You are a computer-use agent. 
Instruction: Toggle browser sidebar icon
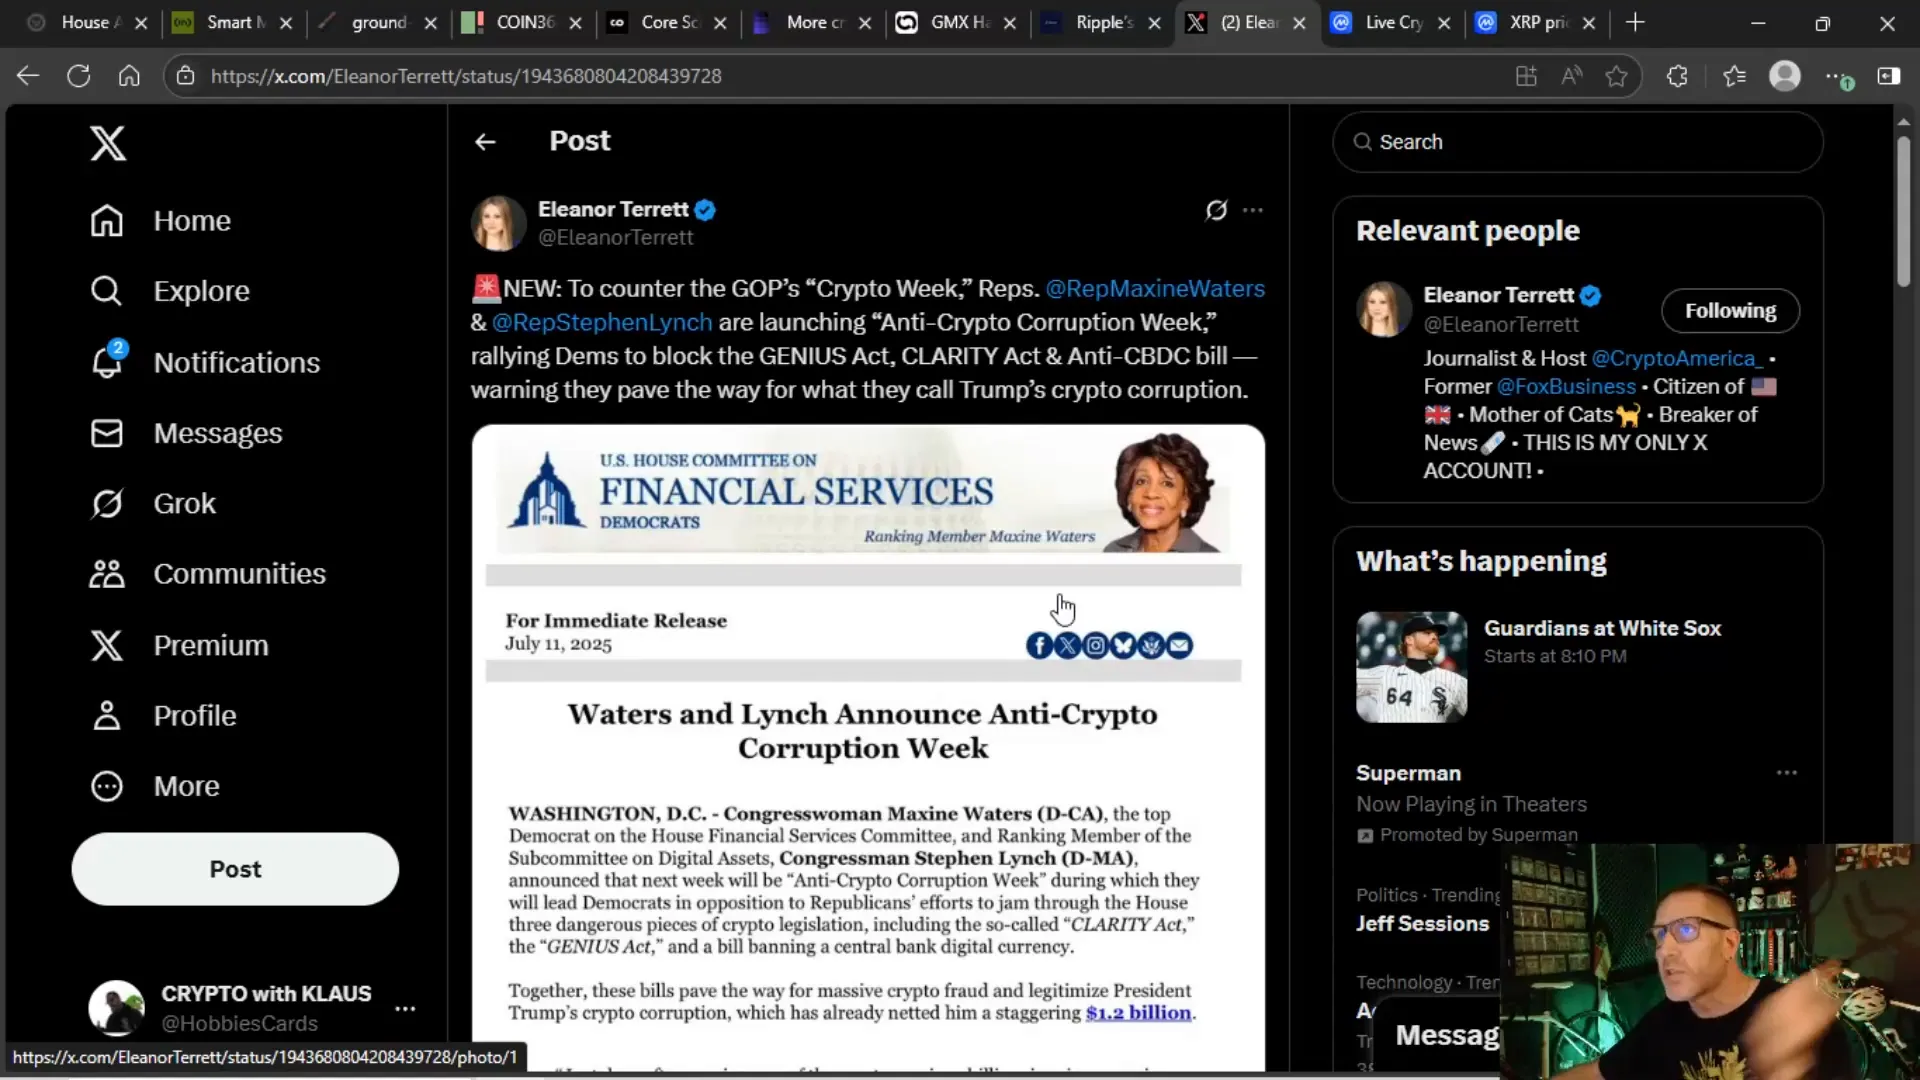[1889, 76]
